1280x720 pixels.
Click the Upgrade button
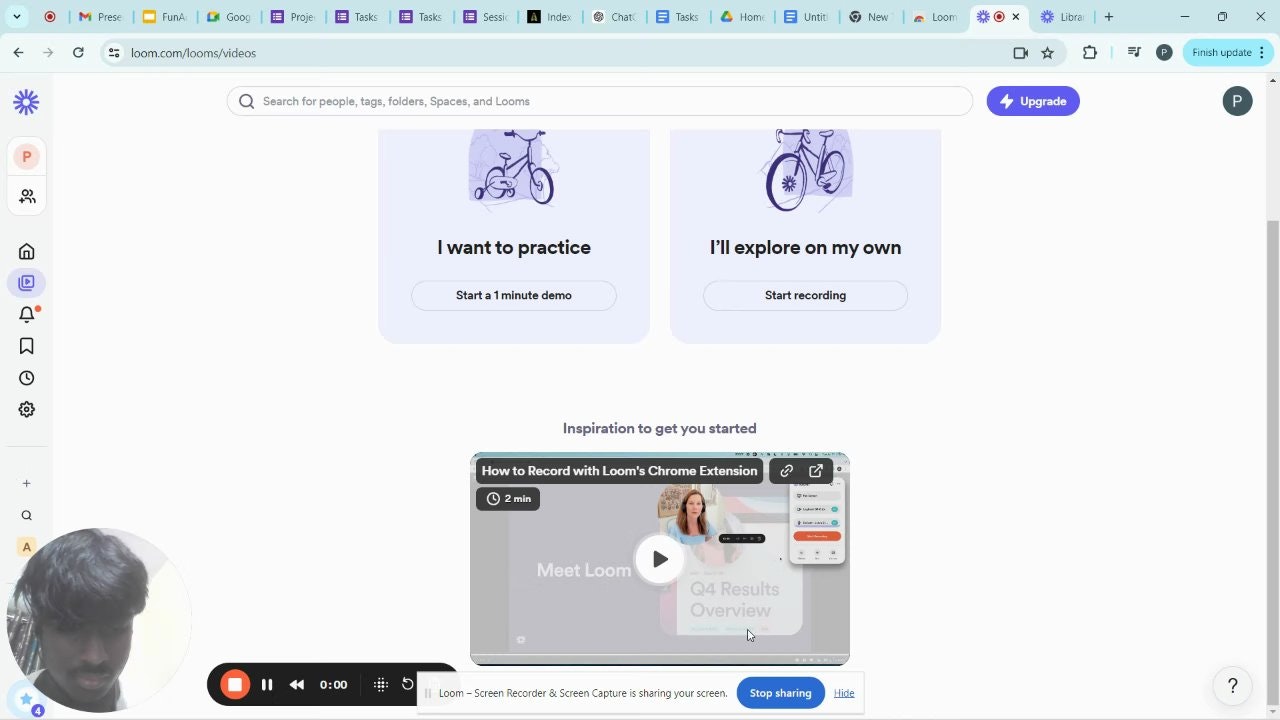click(1033, 101)
